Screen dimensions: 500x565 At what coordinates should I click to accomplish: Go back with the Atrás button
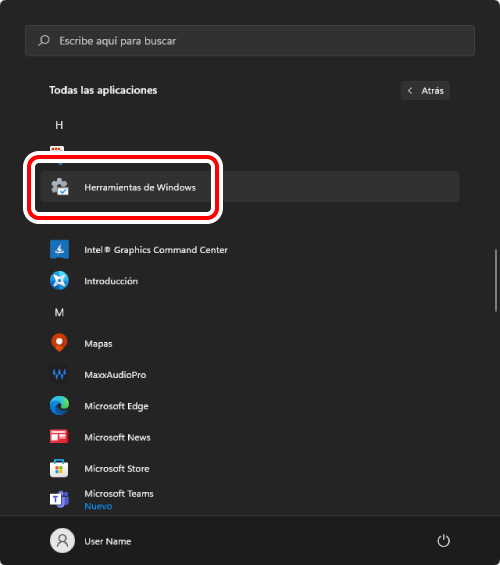[x=425, y=90]
